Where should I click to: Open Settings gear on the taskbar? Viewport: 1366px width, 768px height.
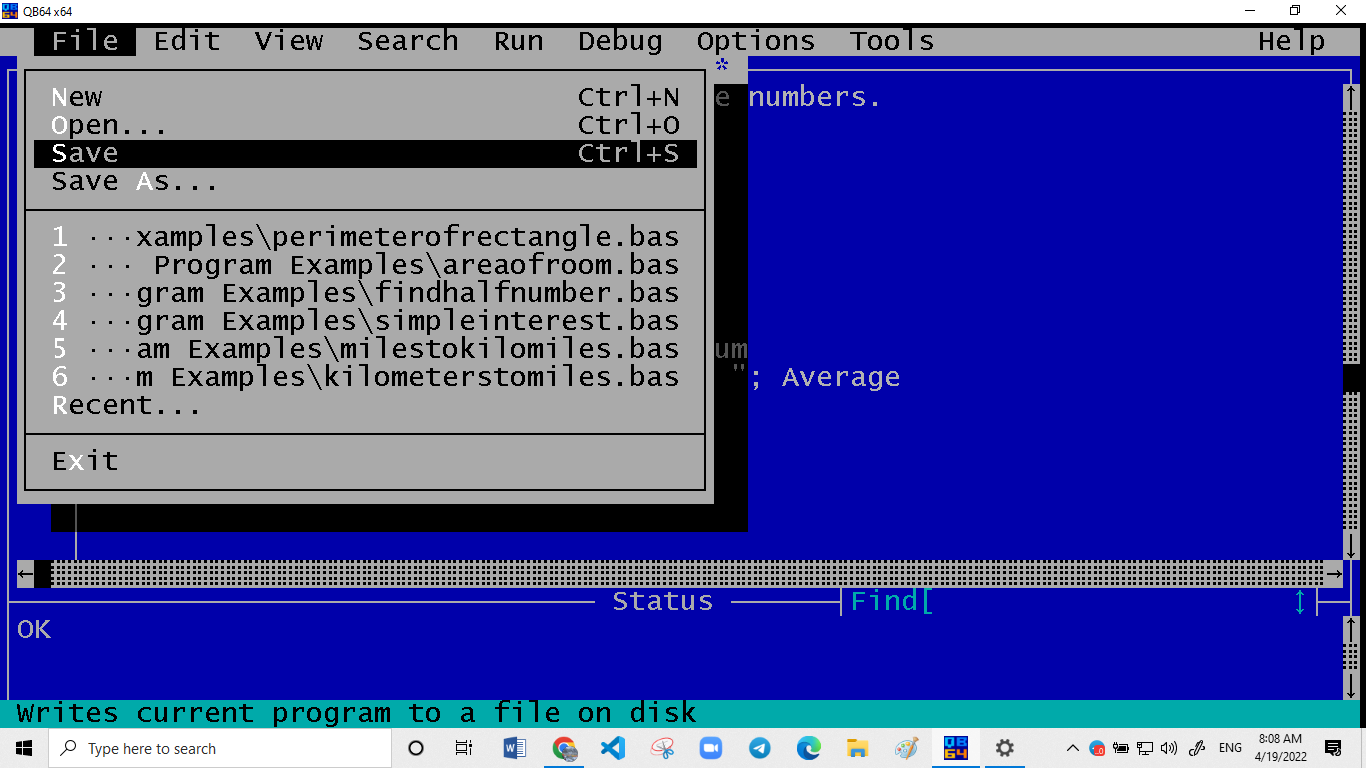tap(1005, 748)
